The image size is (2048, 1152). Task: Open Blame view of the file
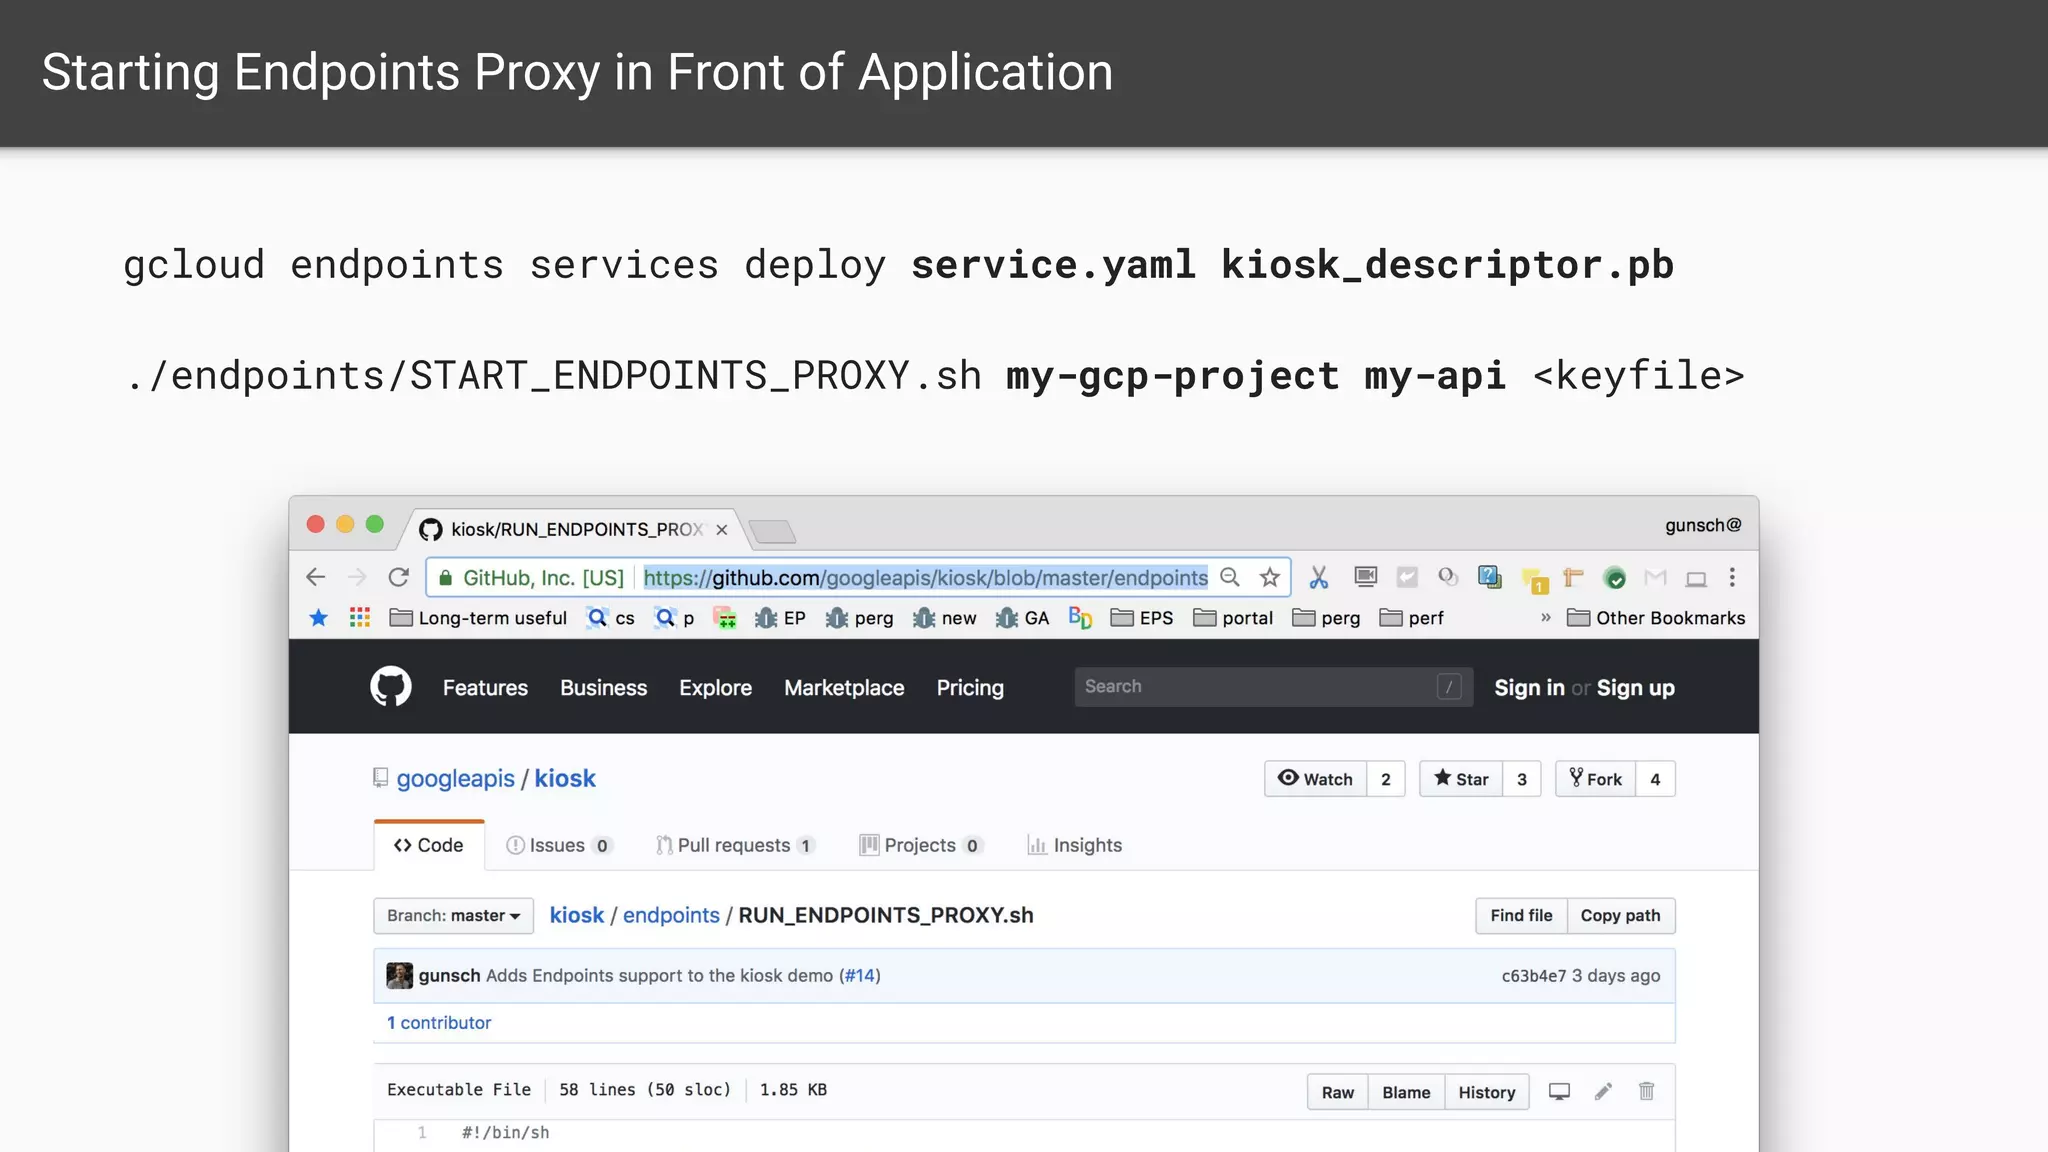[1406, 1092]
